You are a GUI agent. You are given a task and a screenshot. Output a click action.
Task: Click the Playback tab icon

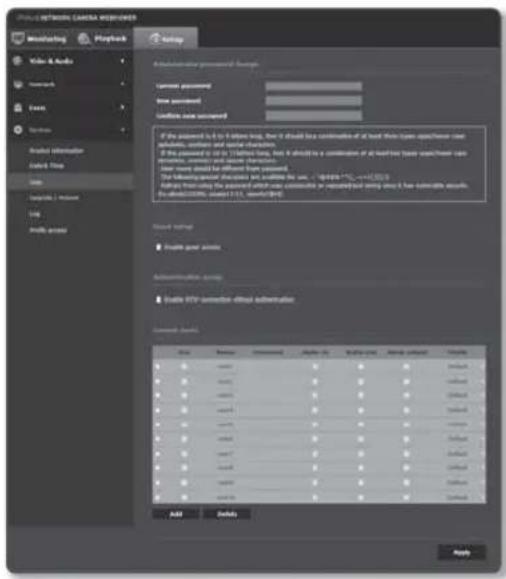[84, 38]
